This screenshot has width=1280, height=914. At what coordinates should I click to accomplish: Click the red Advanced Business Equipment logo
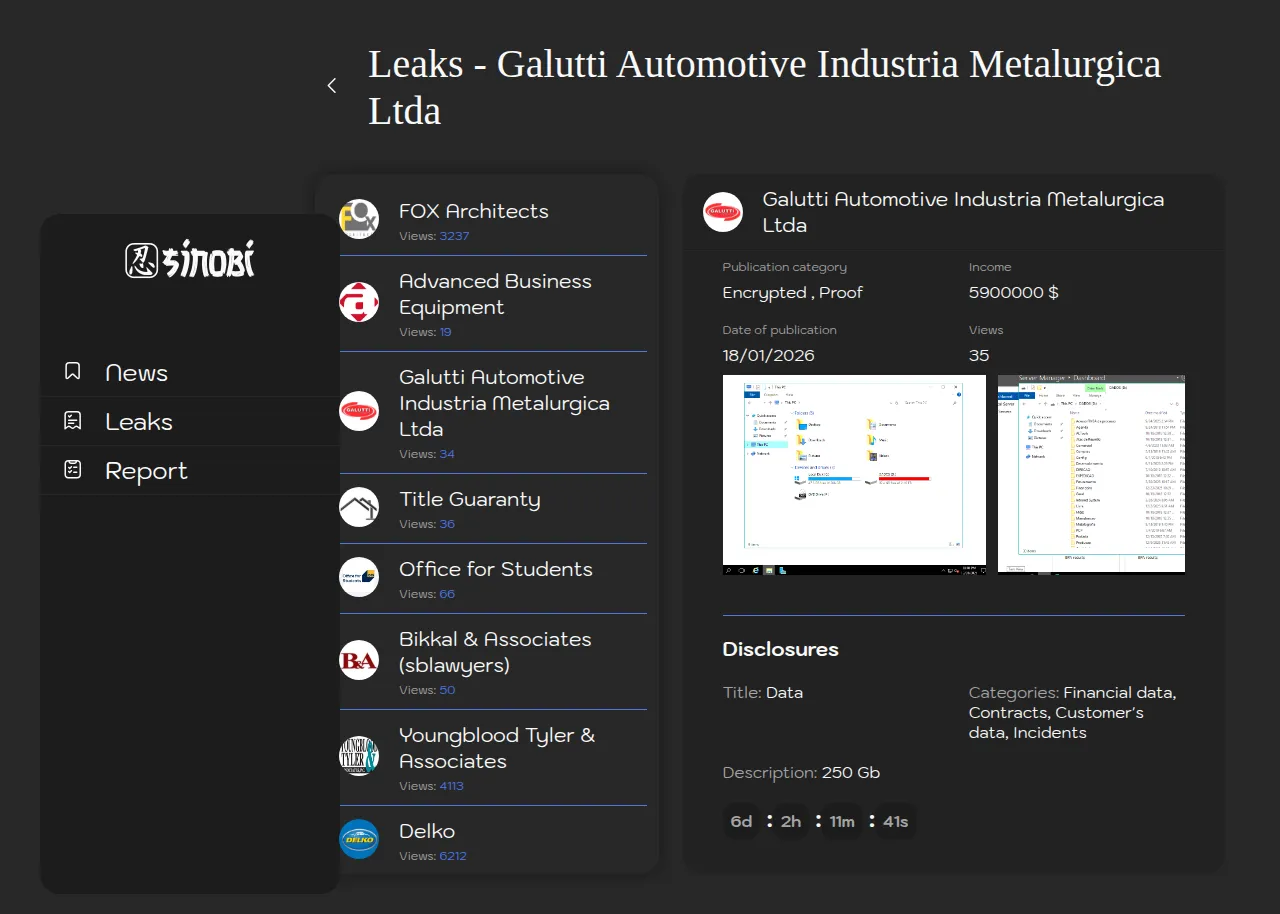[358, 302]
